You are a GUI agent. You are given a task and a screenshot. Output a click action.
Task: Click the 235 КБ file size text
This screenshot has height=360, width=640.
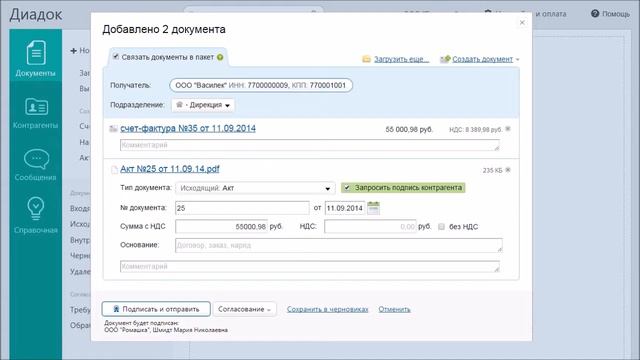pyautogui.click(x=492, y=171)
